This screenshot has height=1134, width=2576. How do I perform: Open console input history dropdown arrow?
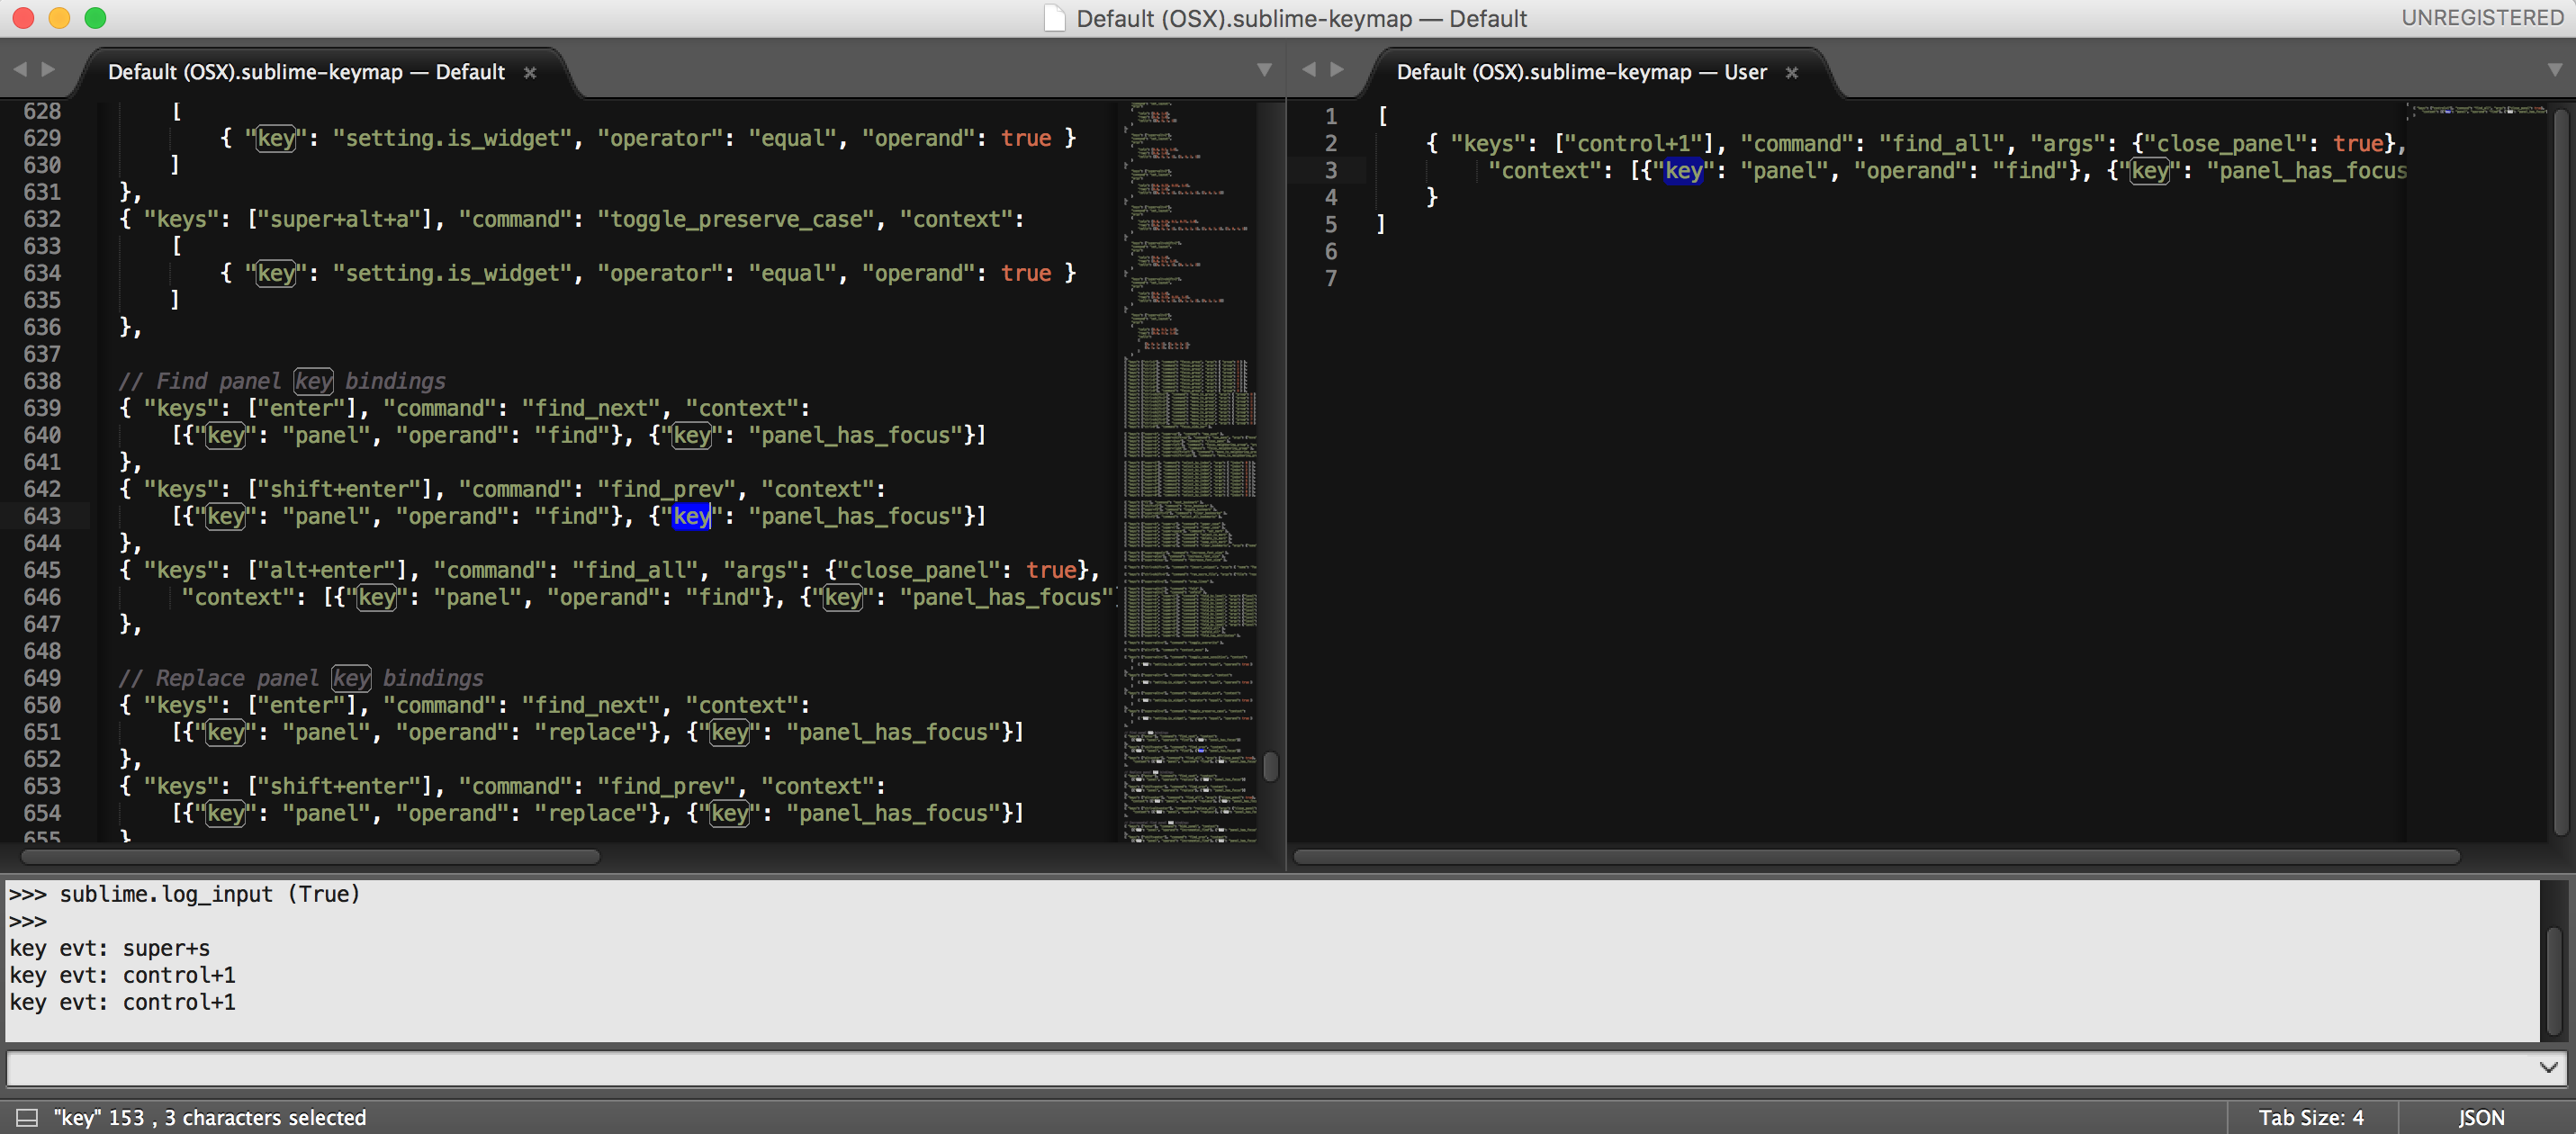click(2548, 1067)
